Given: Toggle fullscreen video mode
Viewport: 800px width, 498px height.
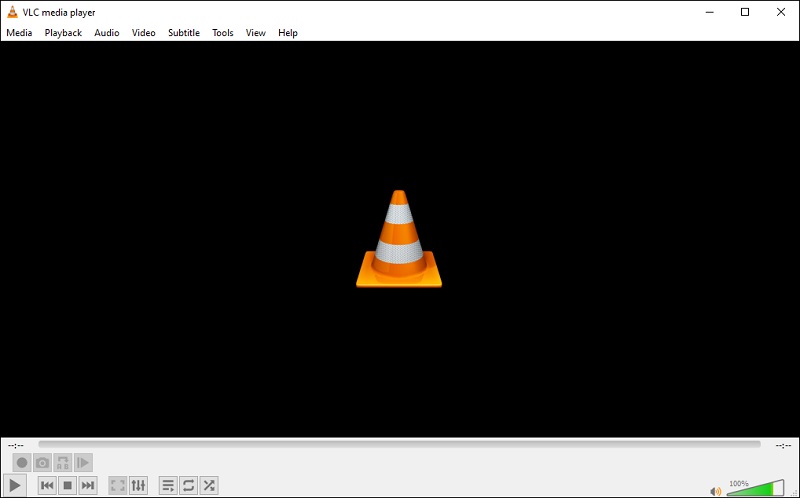Looking at the screenshot, I should coord(117,485).
